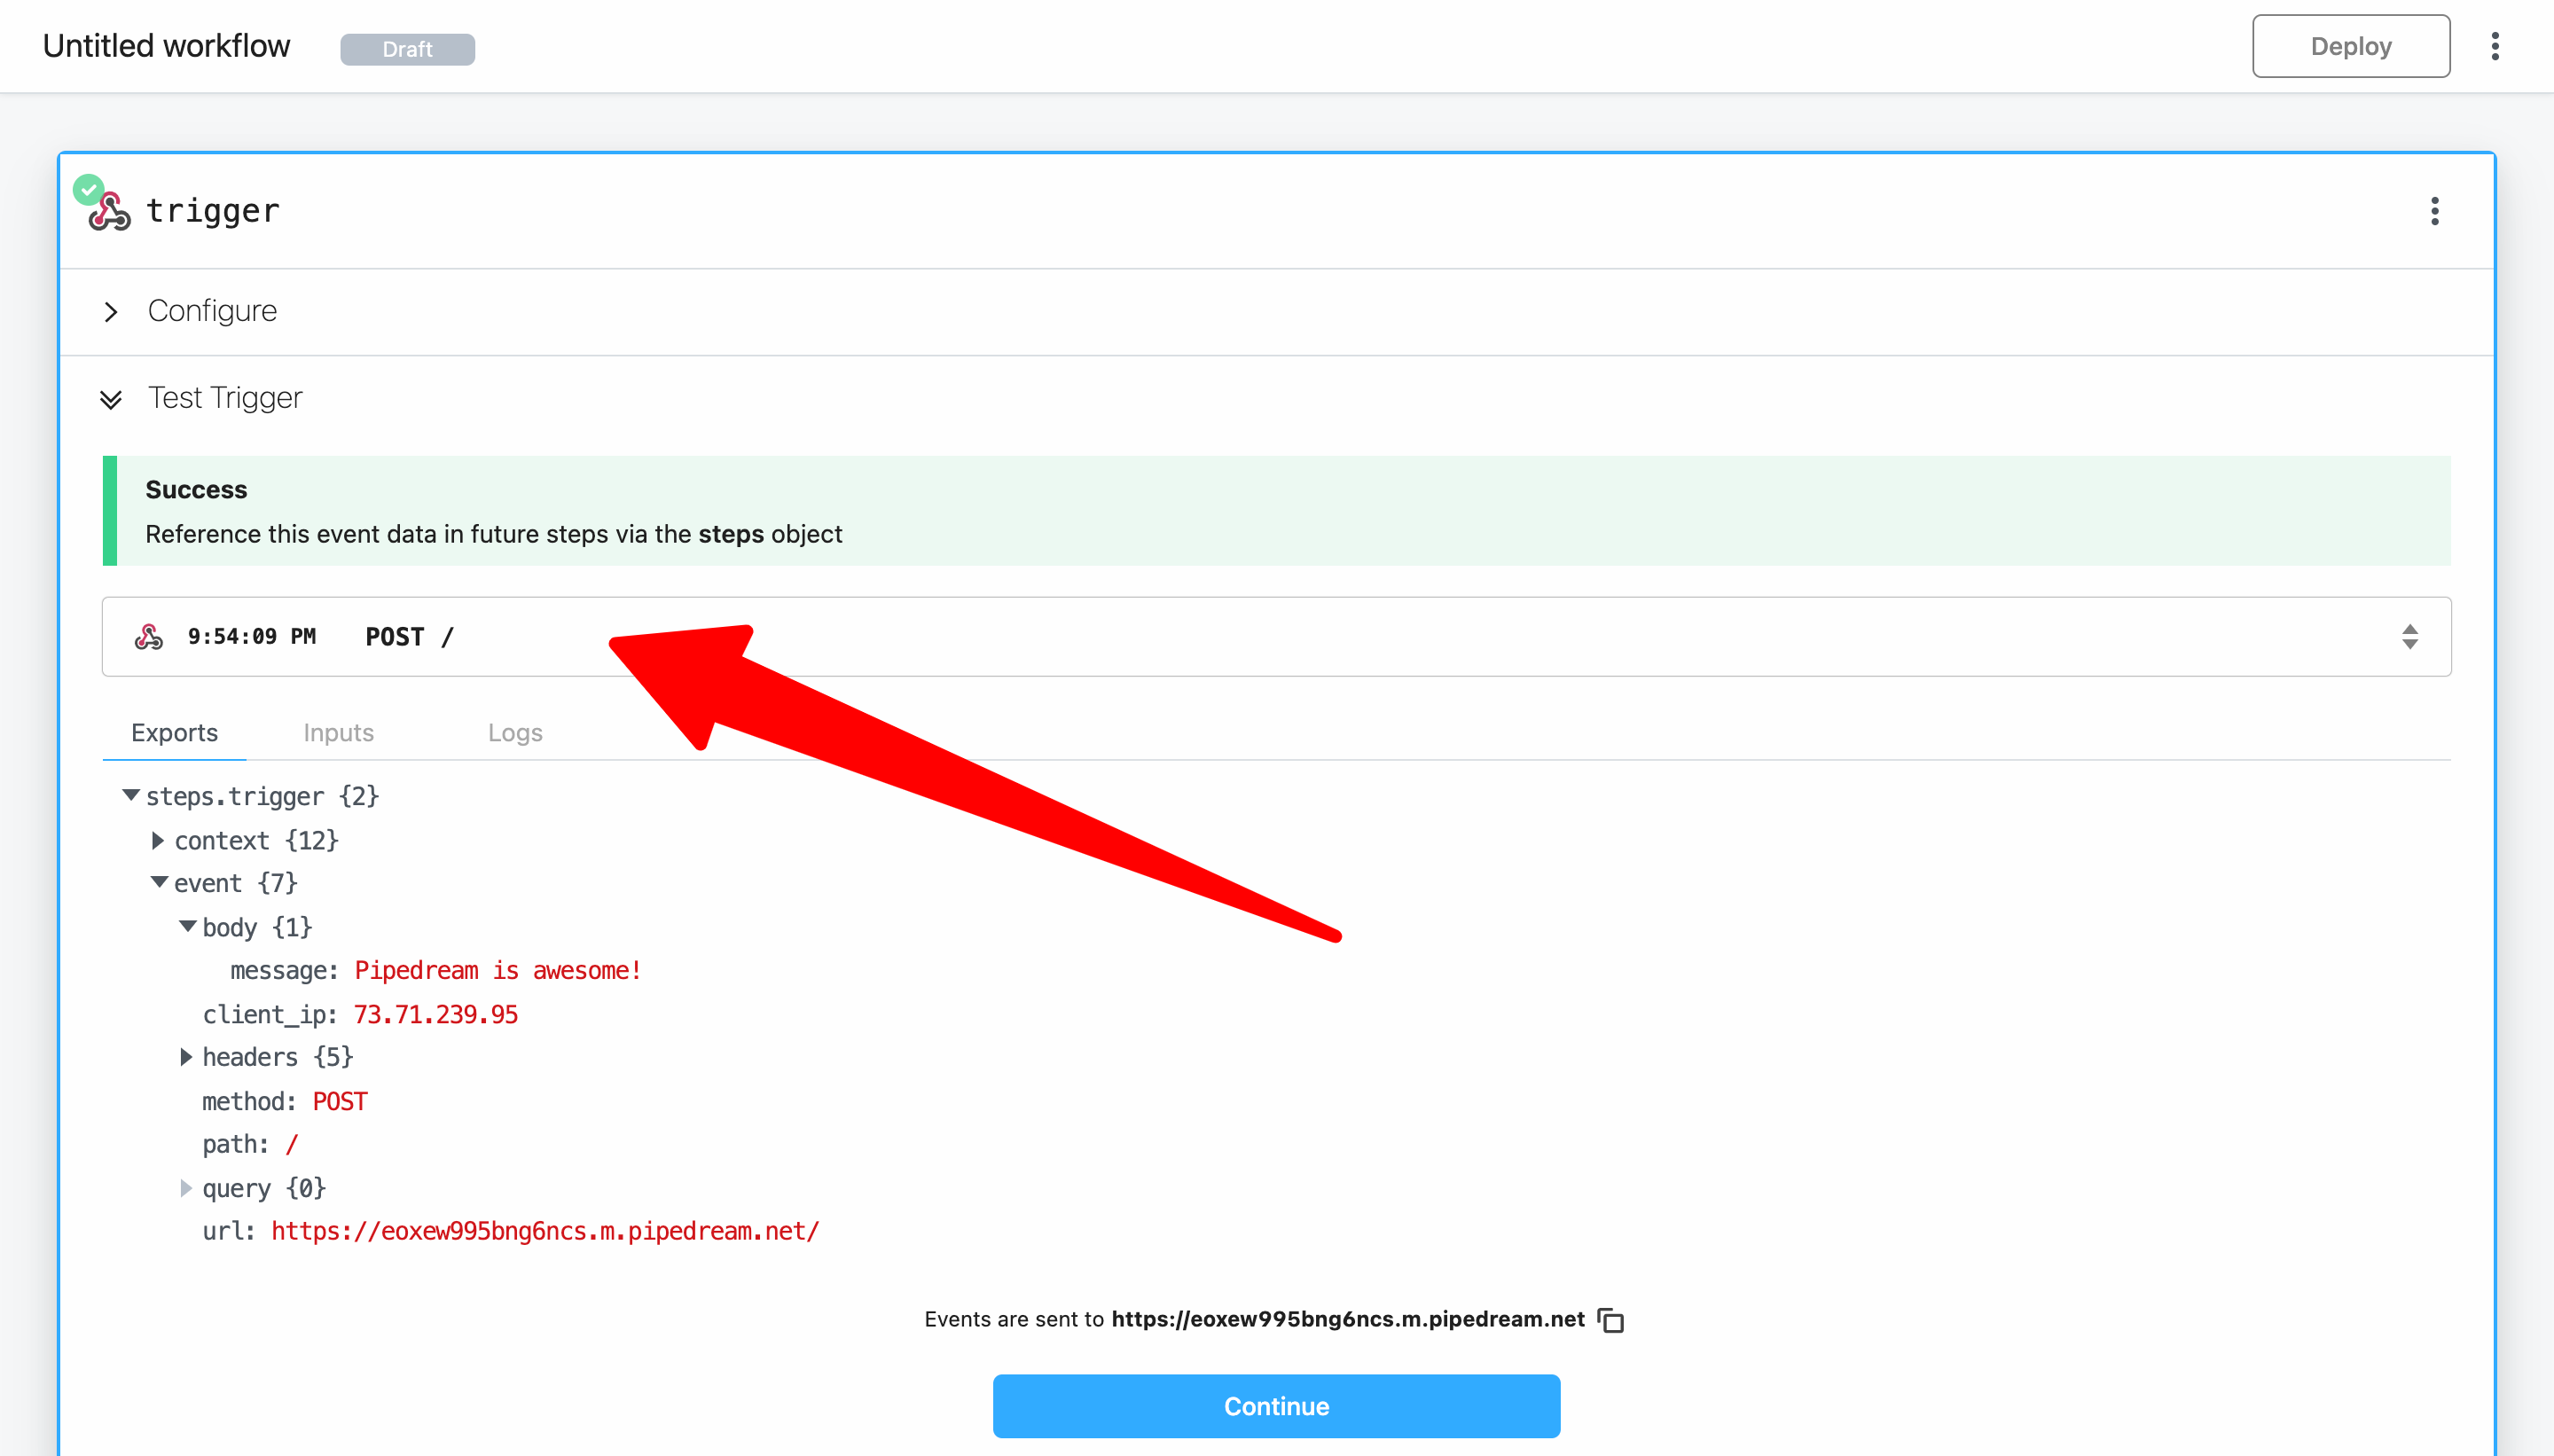Expand the context {12} node

pyautogui.click(x=158, y=840)
